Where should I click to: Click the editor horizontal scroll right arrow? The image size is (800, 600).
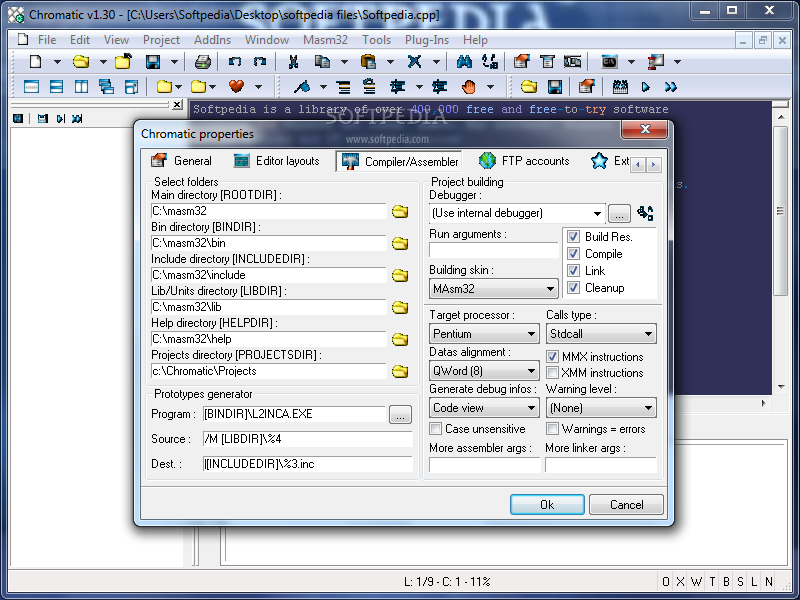[x=763, y=404]
